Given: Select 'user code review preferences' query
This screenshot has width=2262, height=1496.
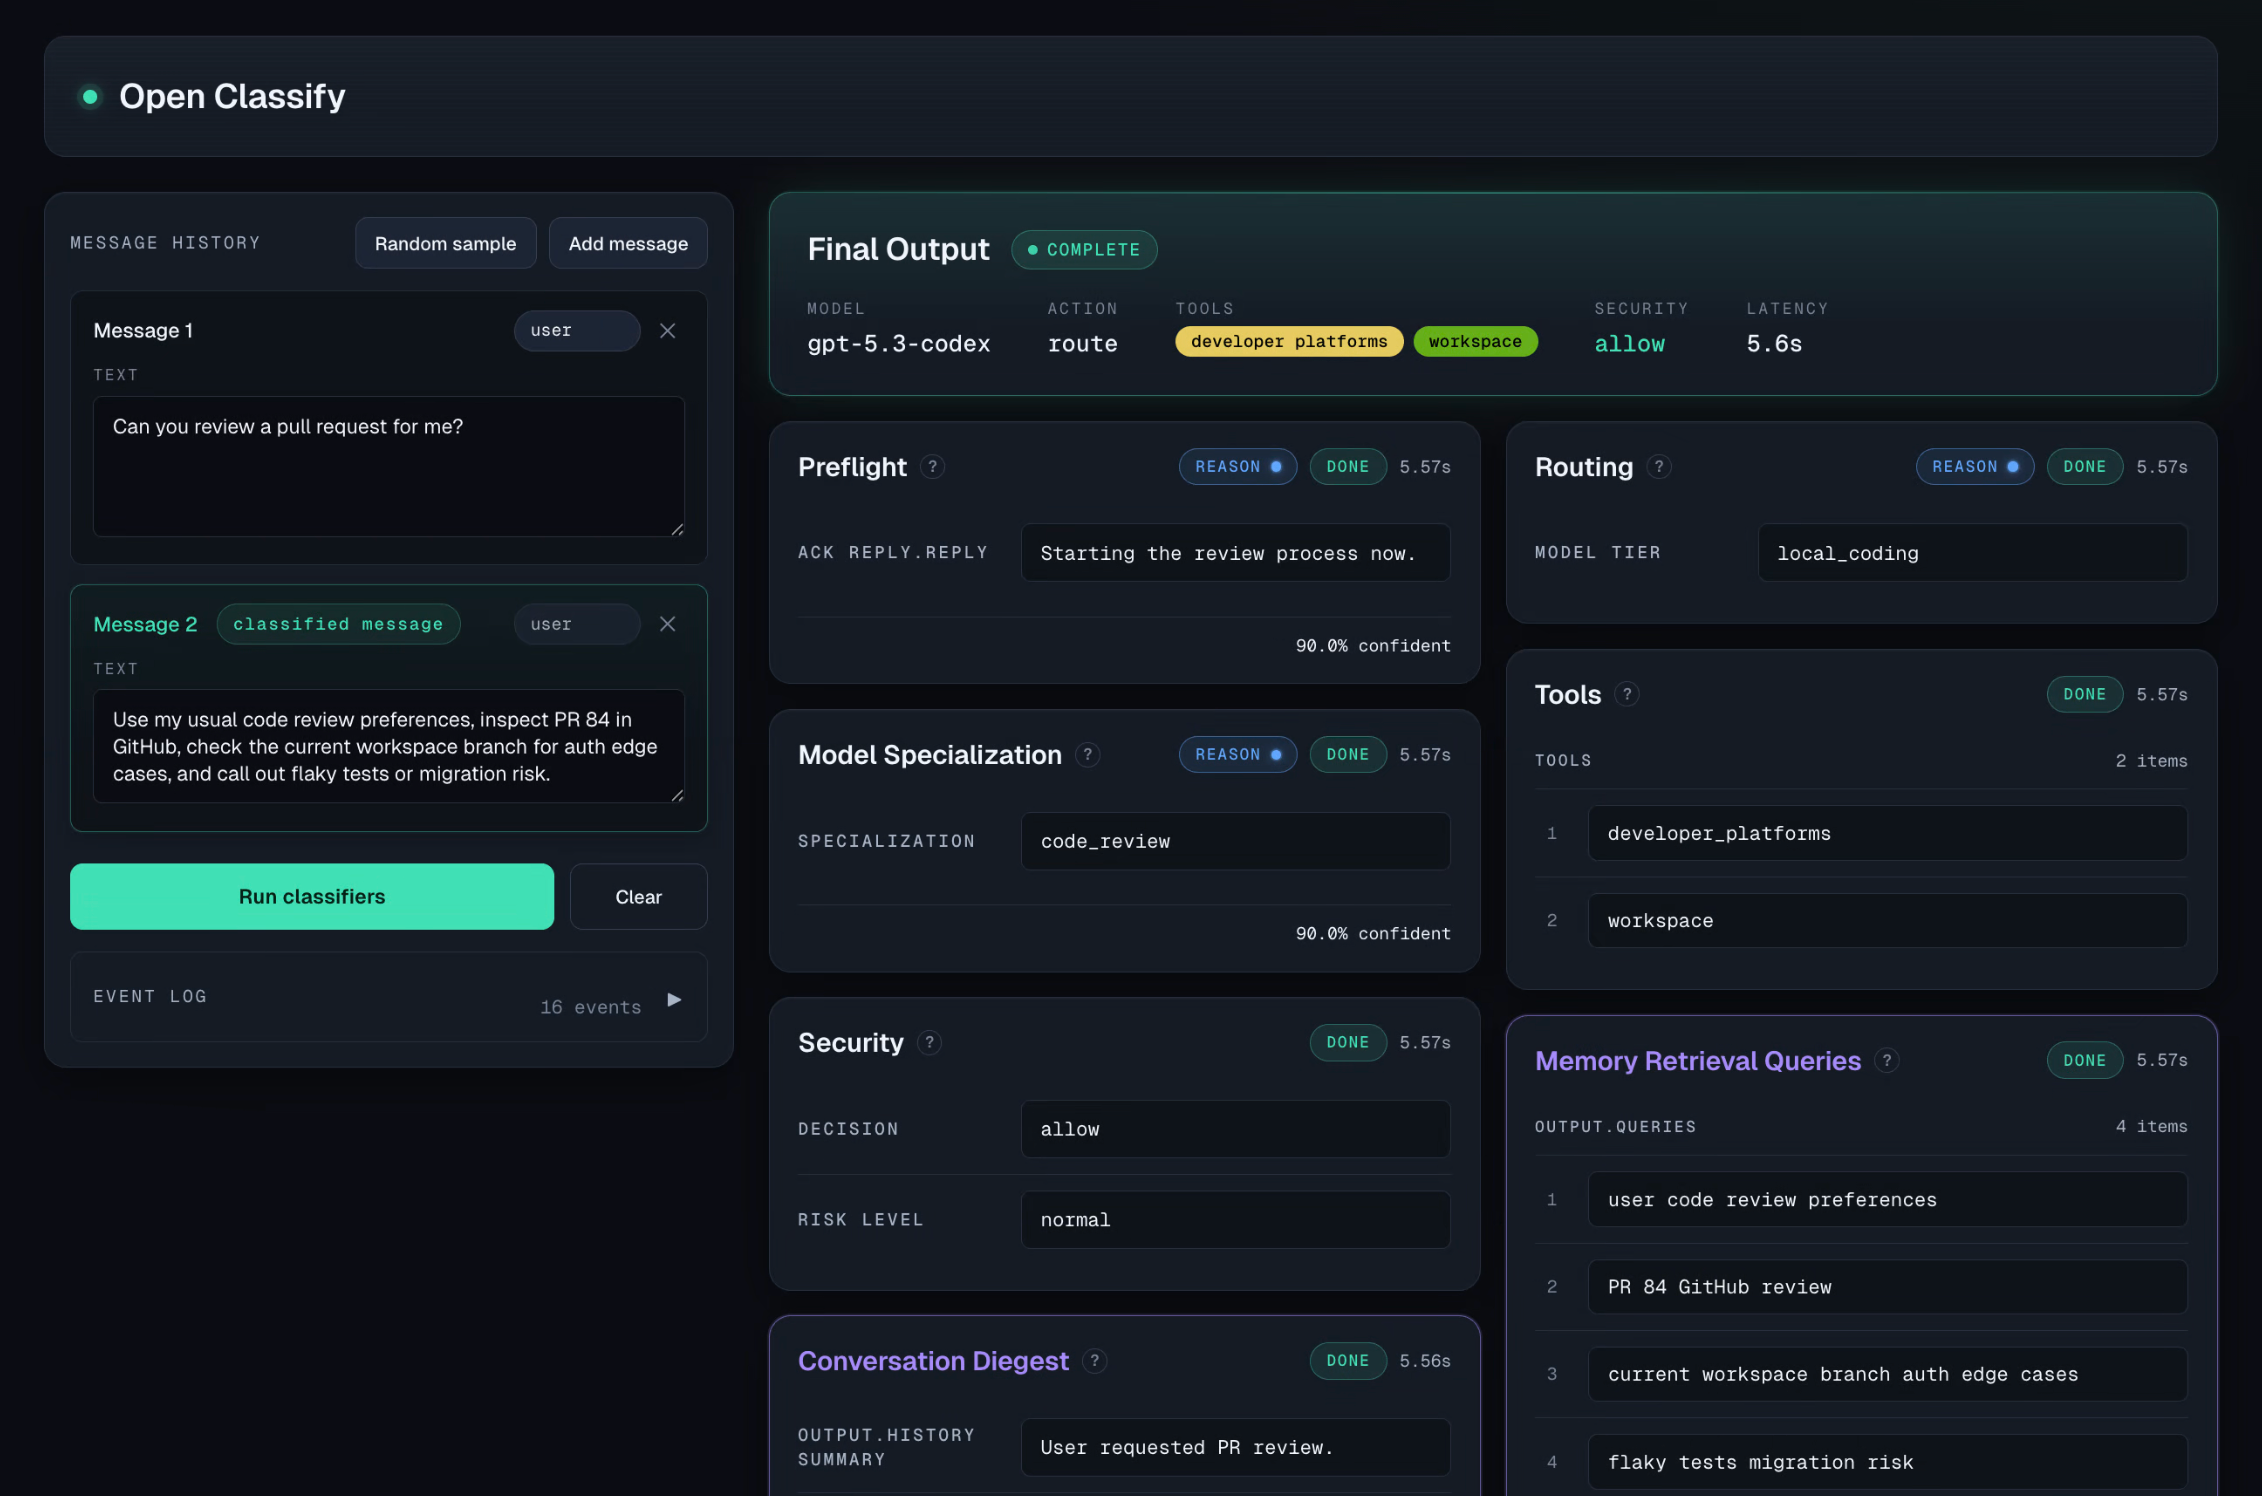Looking at the screenshot, I should tap(1887, 1199).
